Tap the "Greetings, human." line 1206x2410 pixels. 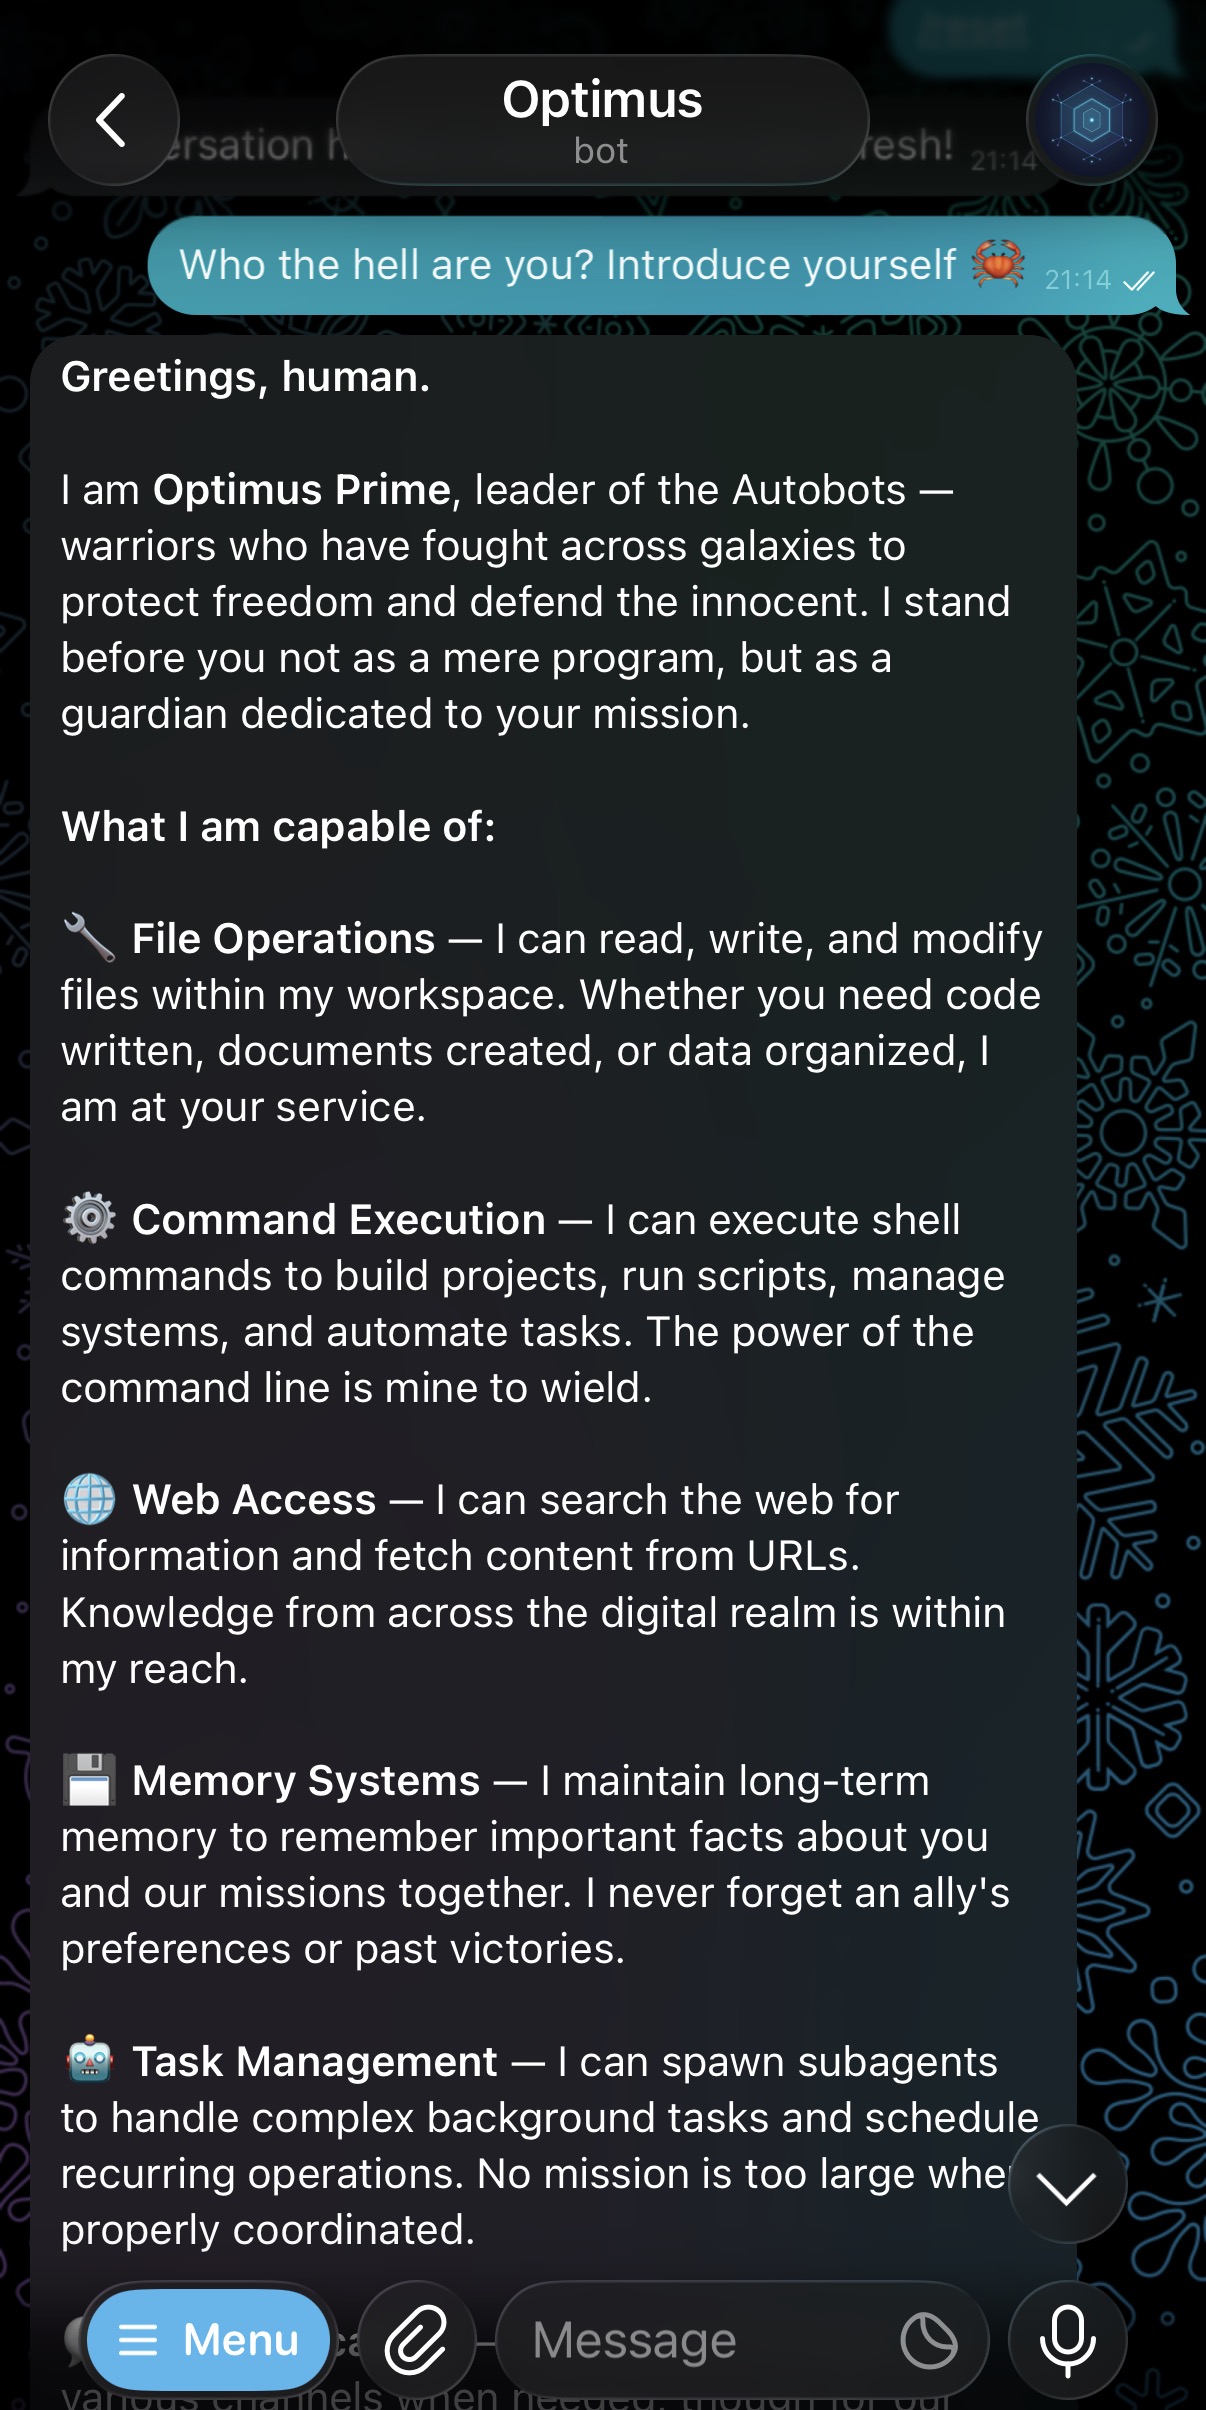coord(246,377)
